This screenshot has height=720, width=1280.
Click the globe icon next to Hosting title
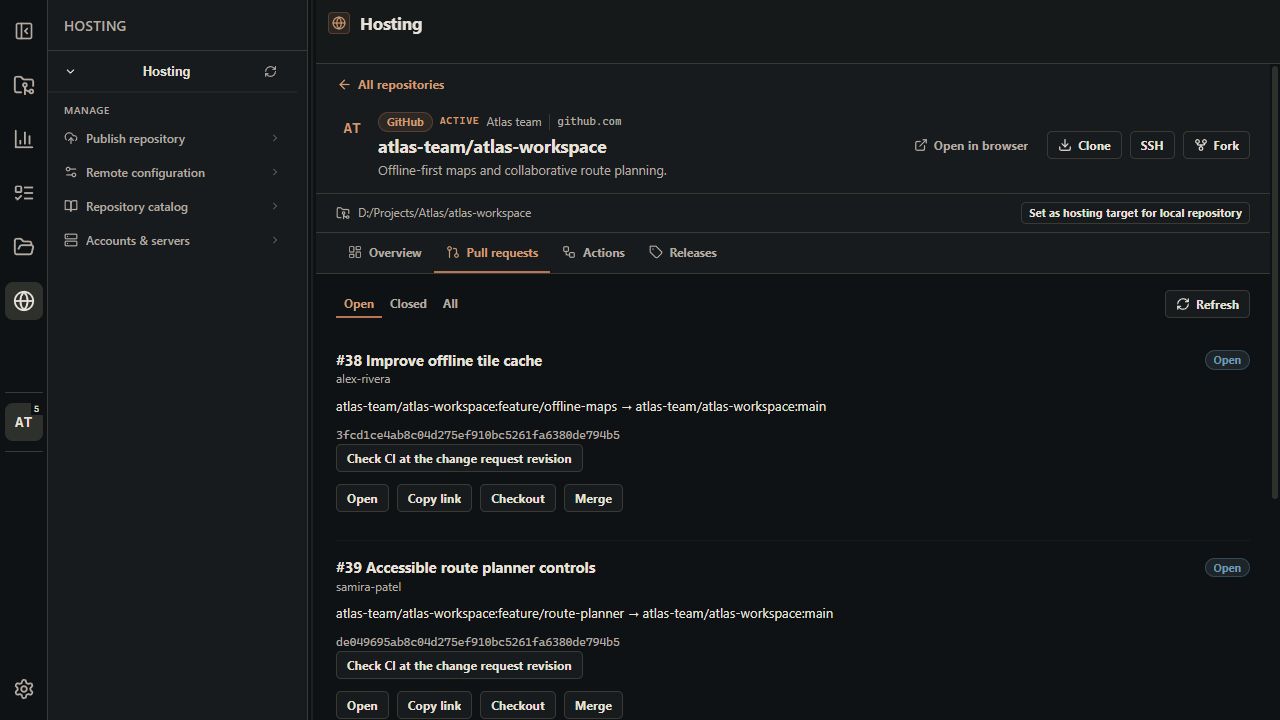(x=339, y=23)
